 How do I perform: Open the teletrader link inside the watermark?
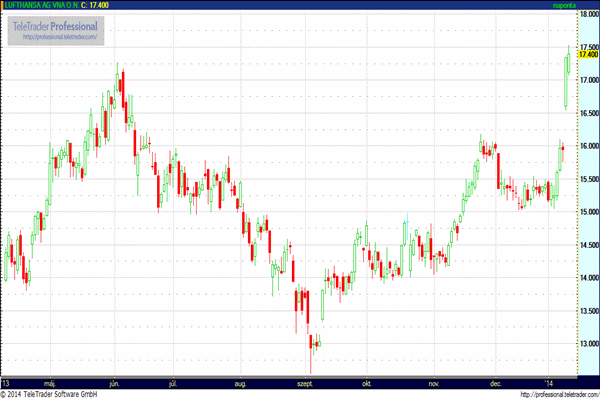pyautogui.click(x=60, y=37)
